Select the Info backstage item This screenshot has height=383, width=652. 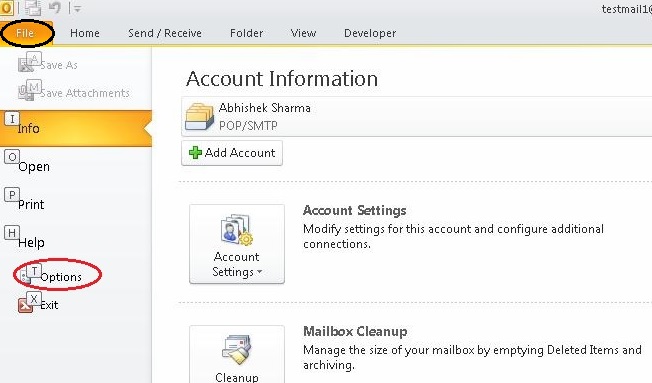tap(76, 128)
